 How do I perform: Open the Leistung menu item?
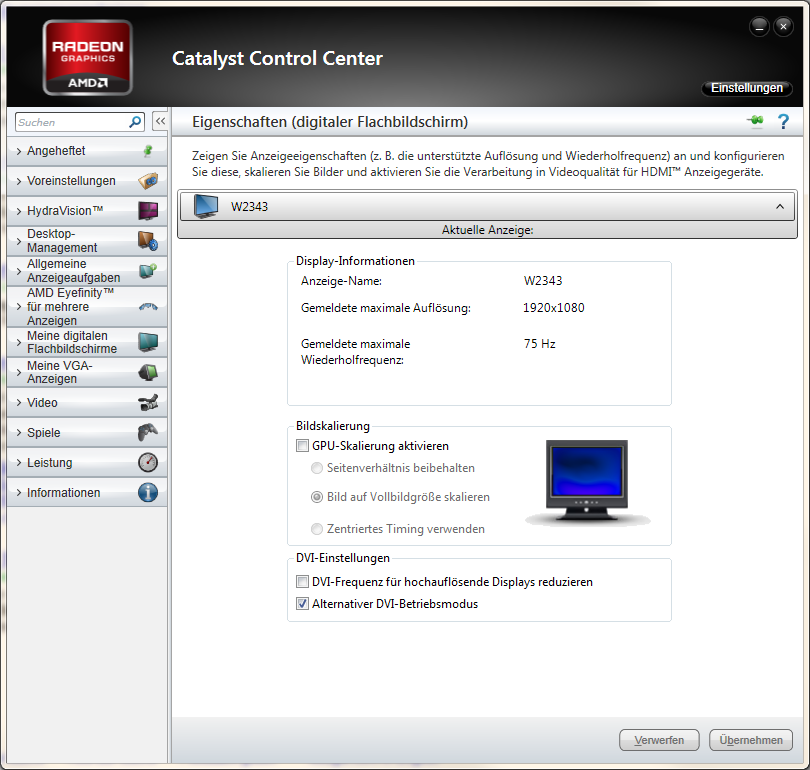(x=87, y=462)
